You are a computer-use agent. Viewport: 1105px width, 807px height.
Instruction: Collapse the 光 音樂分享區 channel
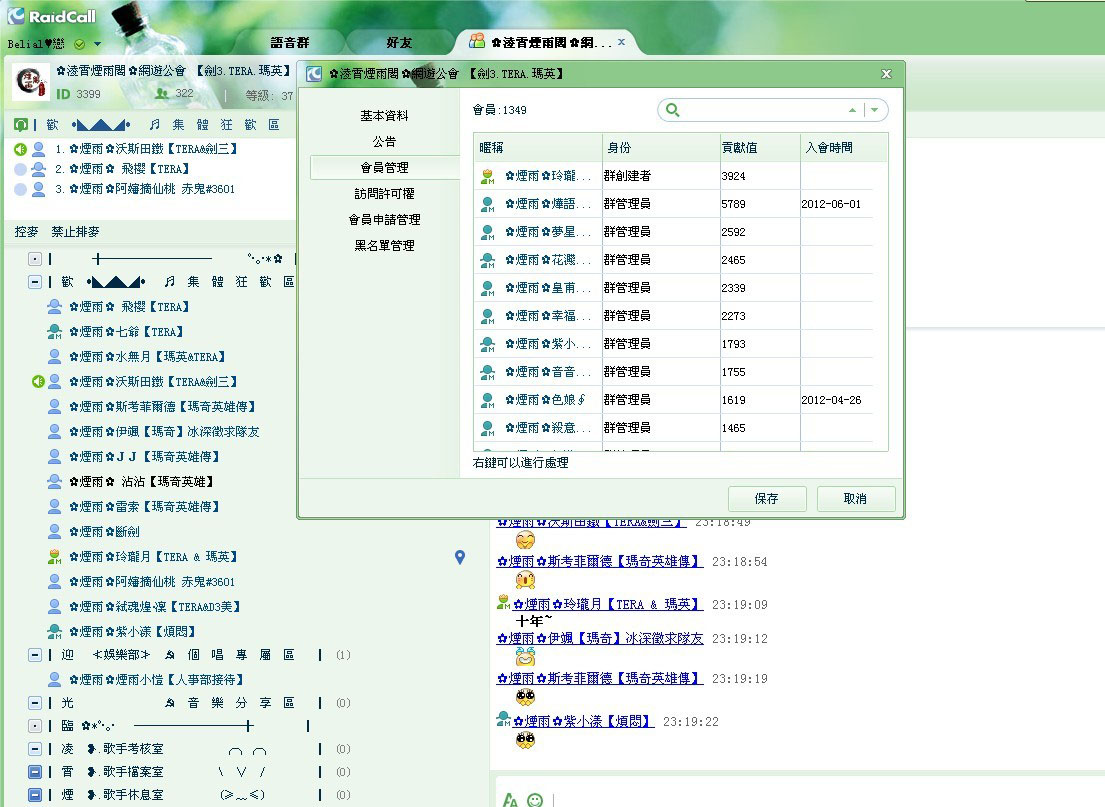click(35, 703)
